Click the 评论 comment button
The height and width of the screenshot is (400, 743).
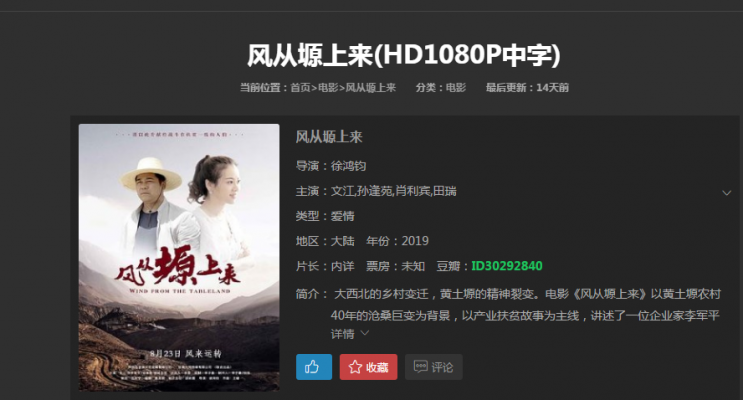point(434,367)
